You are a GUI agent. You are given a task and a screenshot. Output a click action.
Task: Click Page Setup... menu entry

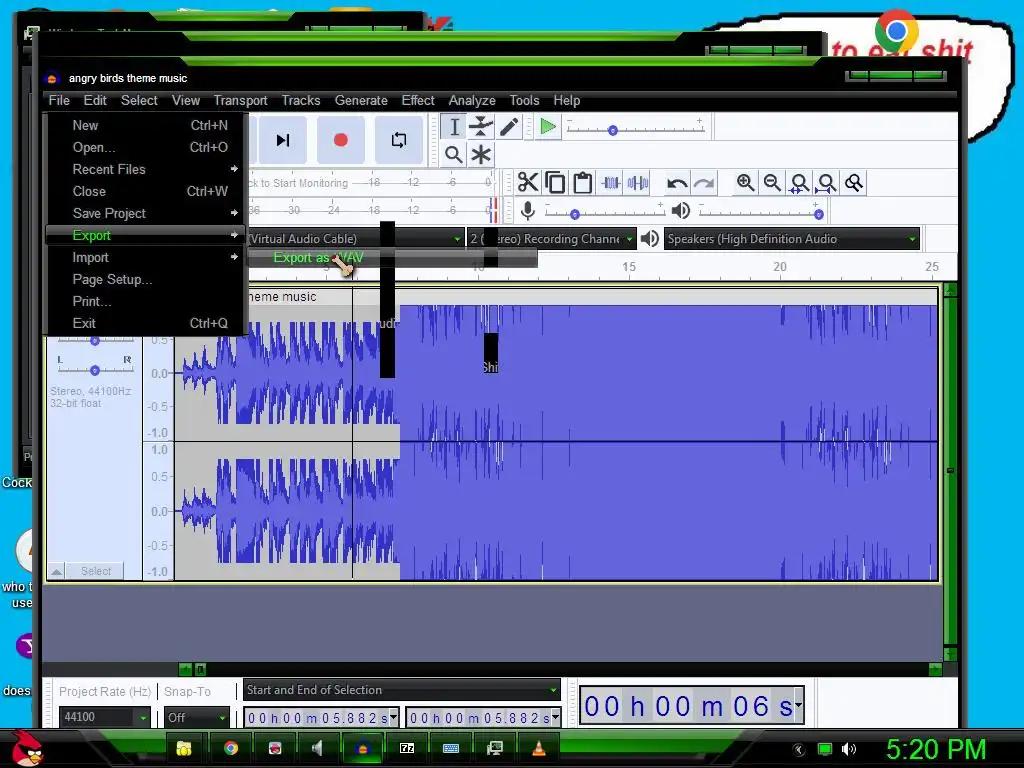click(x=146, y=280)
